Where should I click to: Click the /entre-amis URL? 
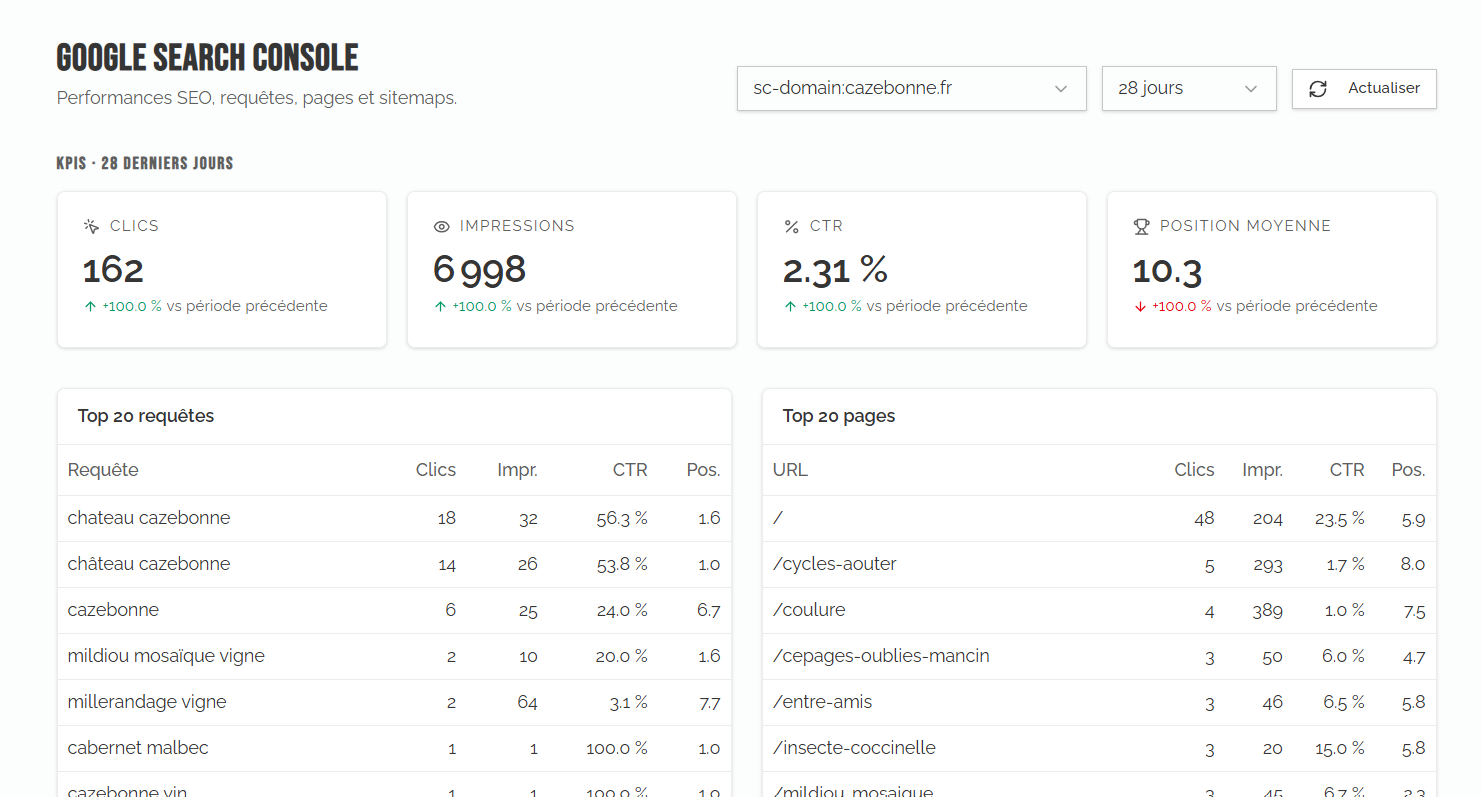coord(823,702)
